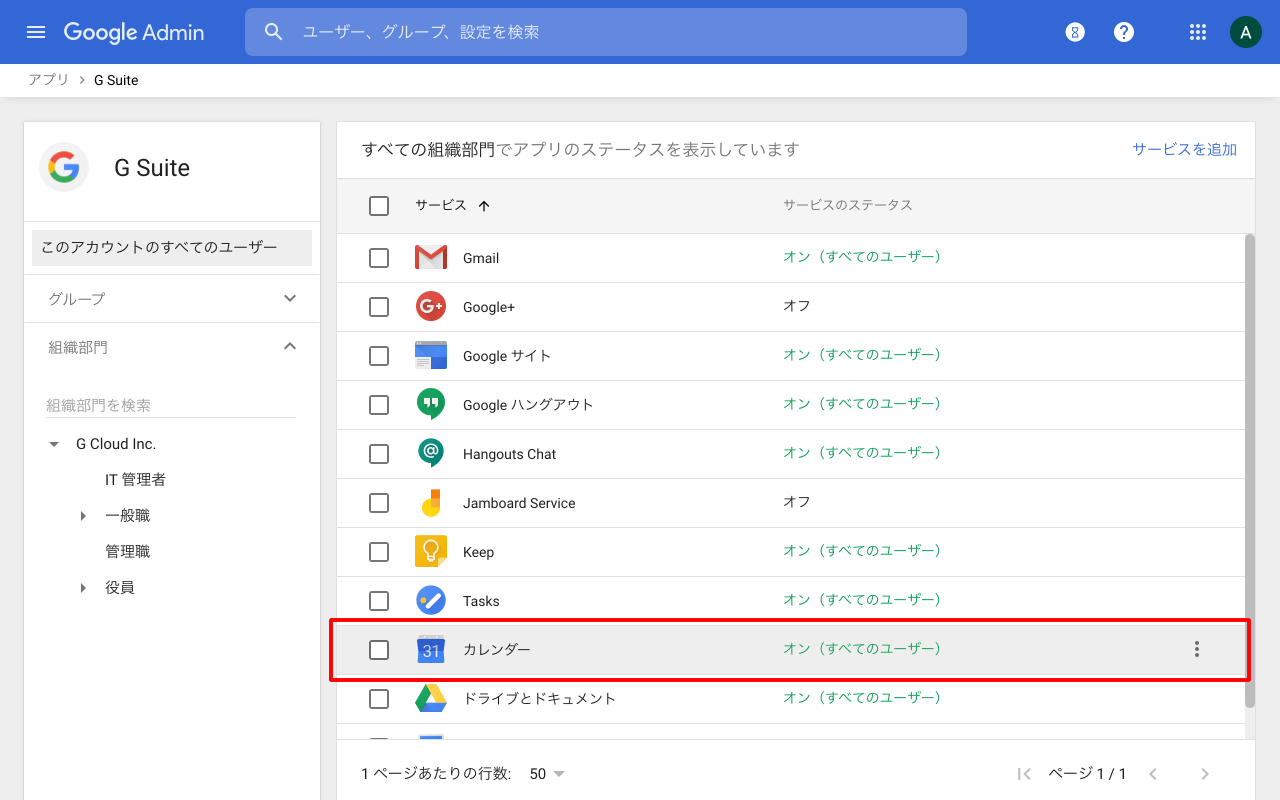Check the Hangouts Chat row checkbox
This screenshot has height=800, width=1280.
point(379,454)
